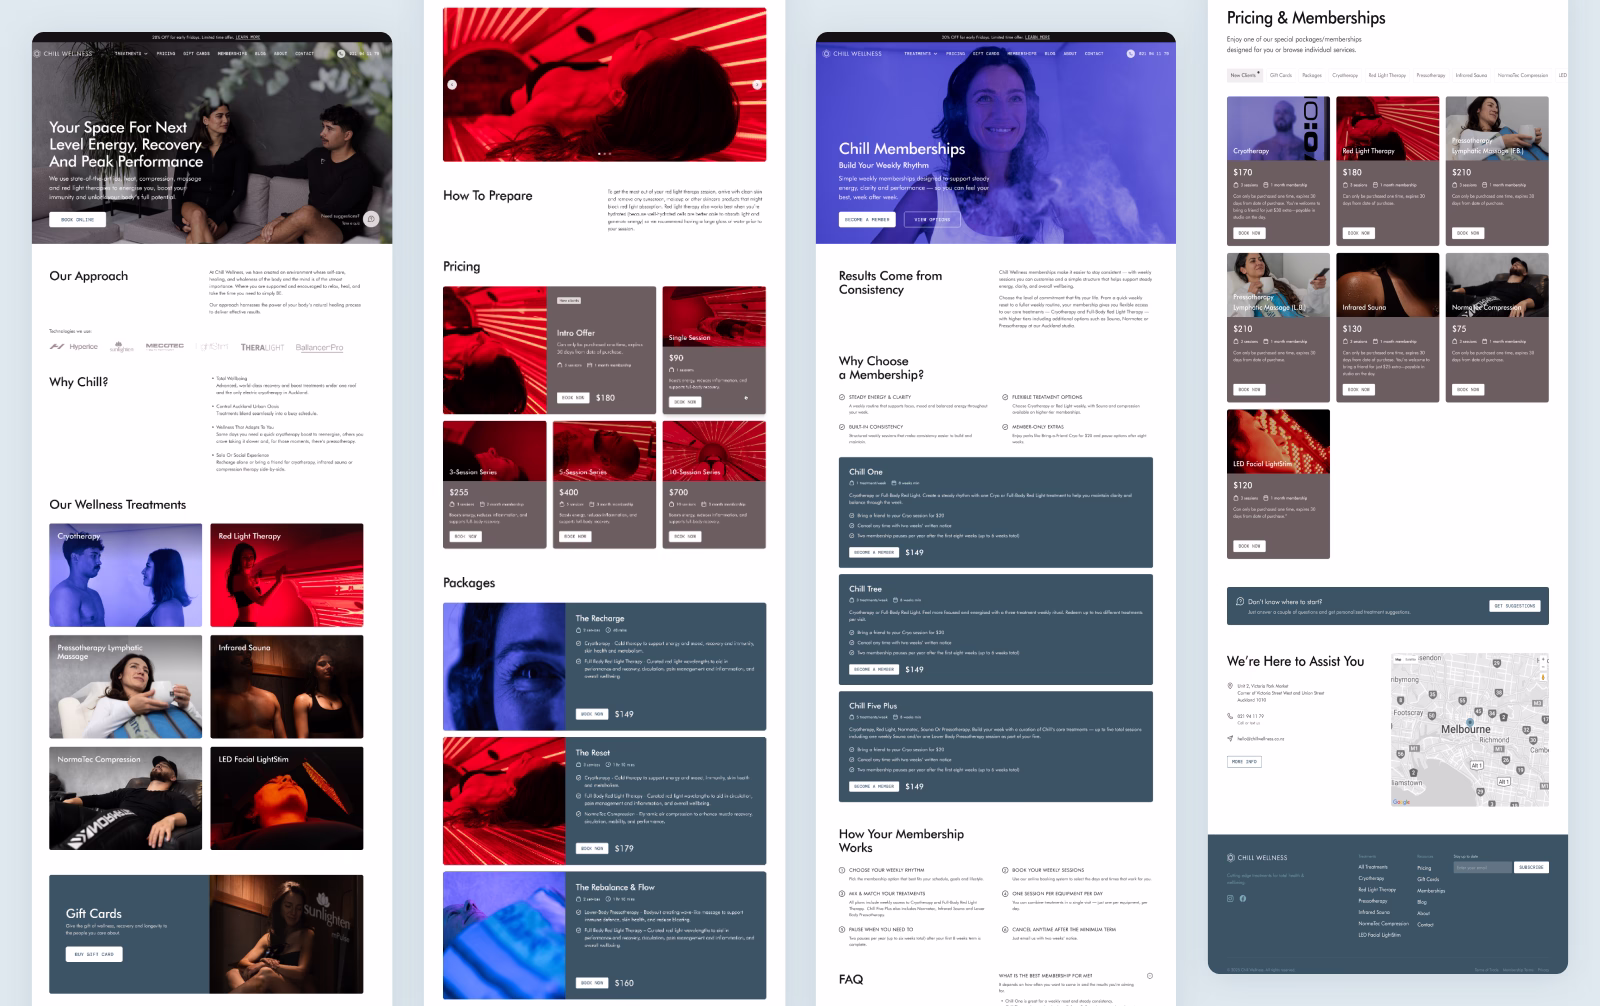Click the Get Suggestions button
The image size is (1600, 1006).
[x=1515, y=606]
